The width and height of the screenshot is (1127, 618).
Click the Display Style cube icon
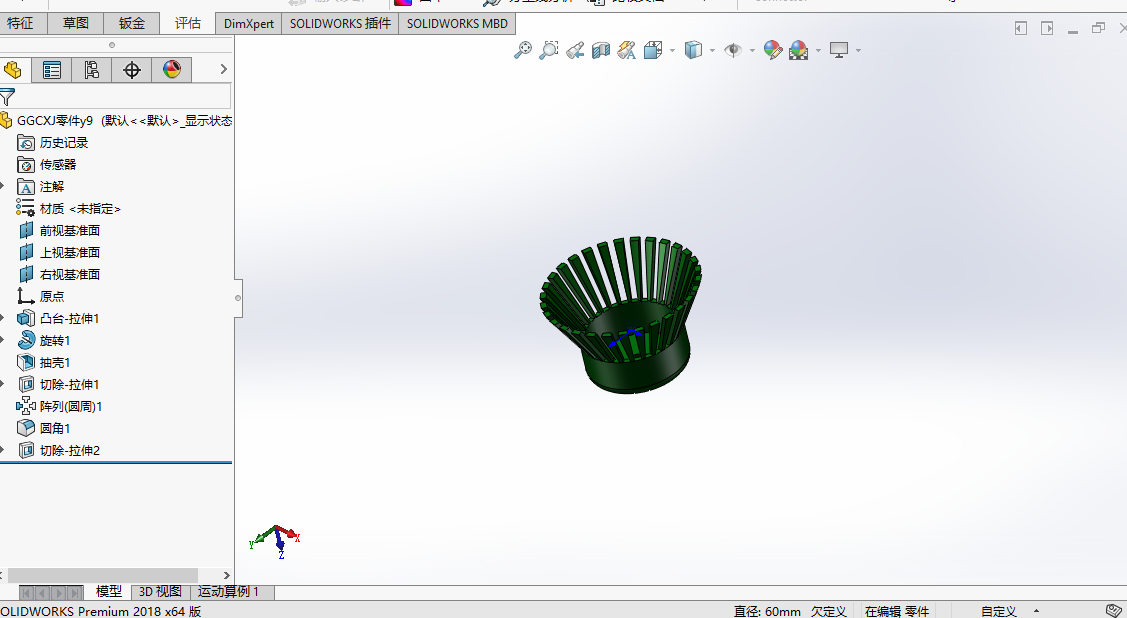[693, 50]
